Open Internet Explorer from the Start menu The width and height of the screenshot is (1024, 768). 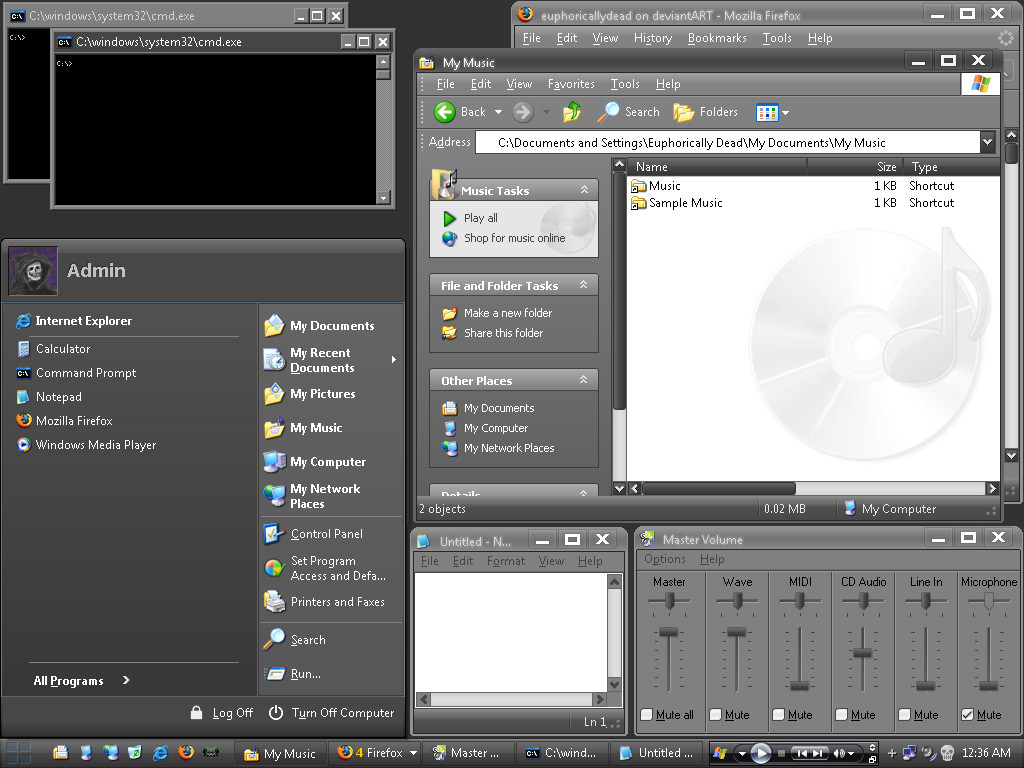pyautogui.click(x=74, y=321)
